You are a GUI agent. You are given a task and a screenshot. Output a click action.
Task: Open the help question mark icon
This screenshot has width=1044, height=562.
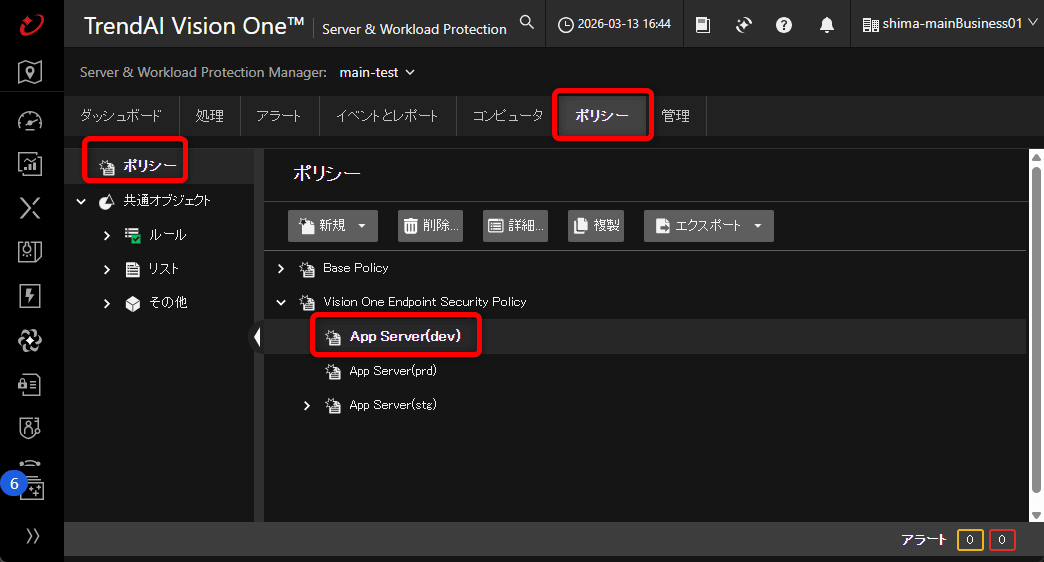(x=784, y=25)
